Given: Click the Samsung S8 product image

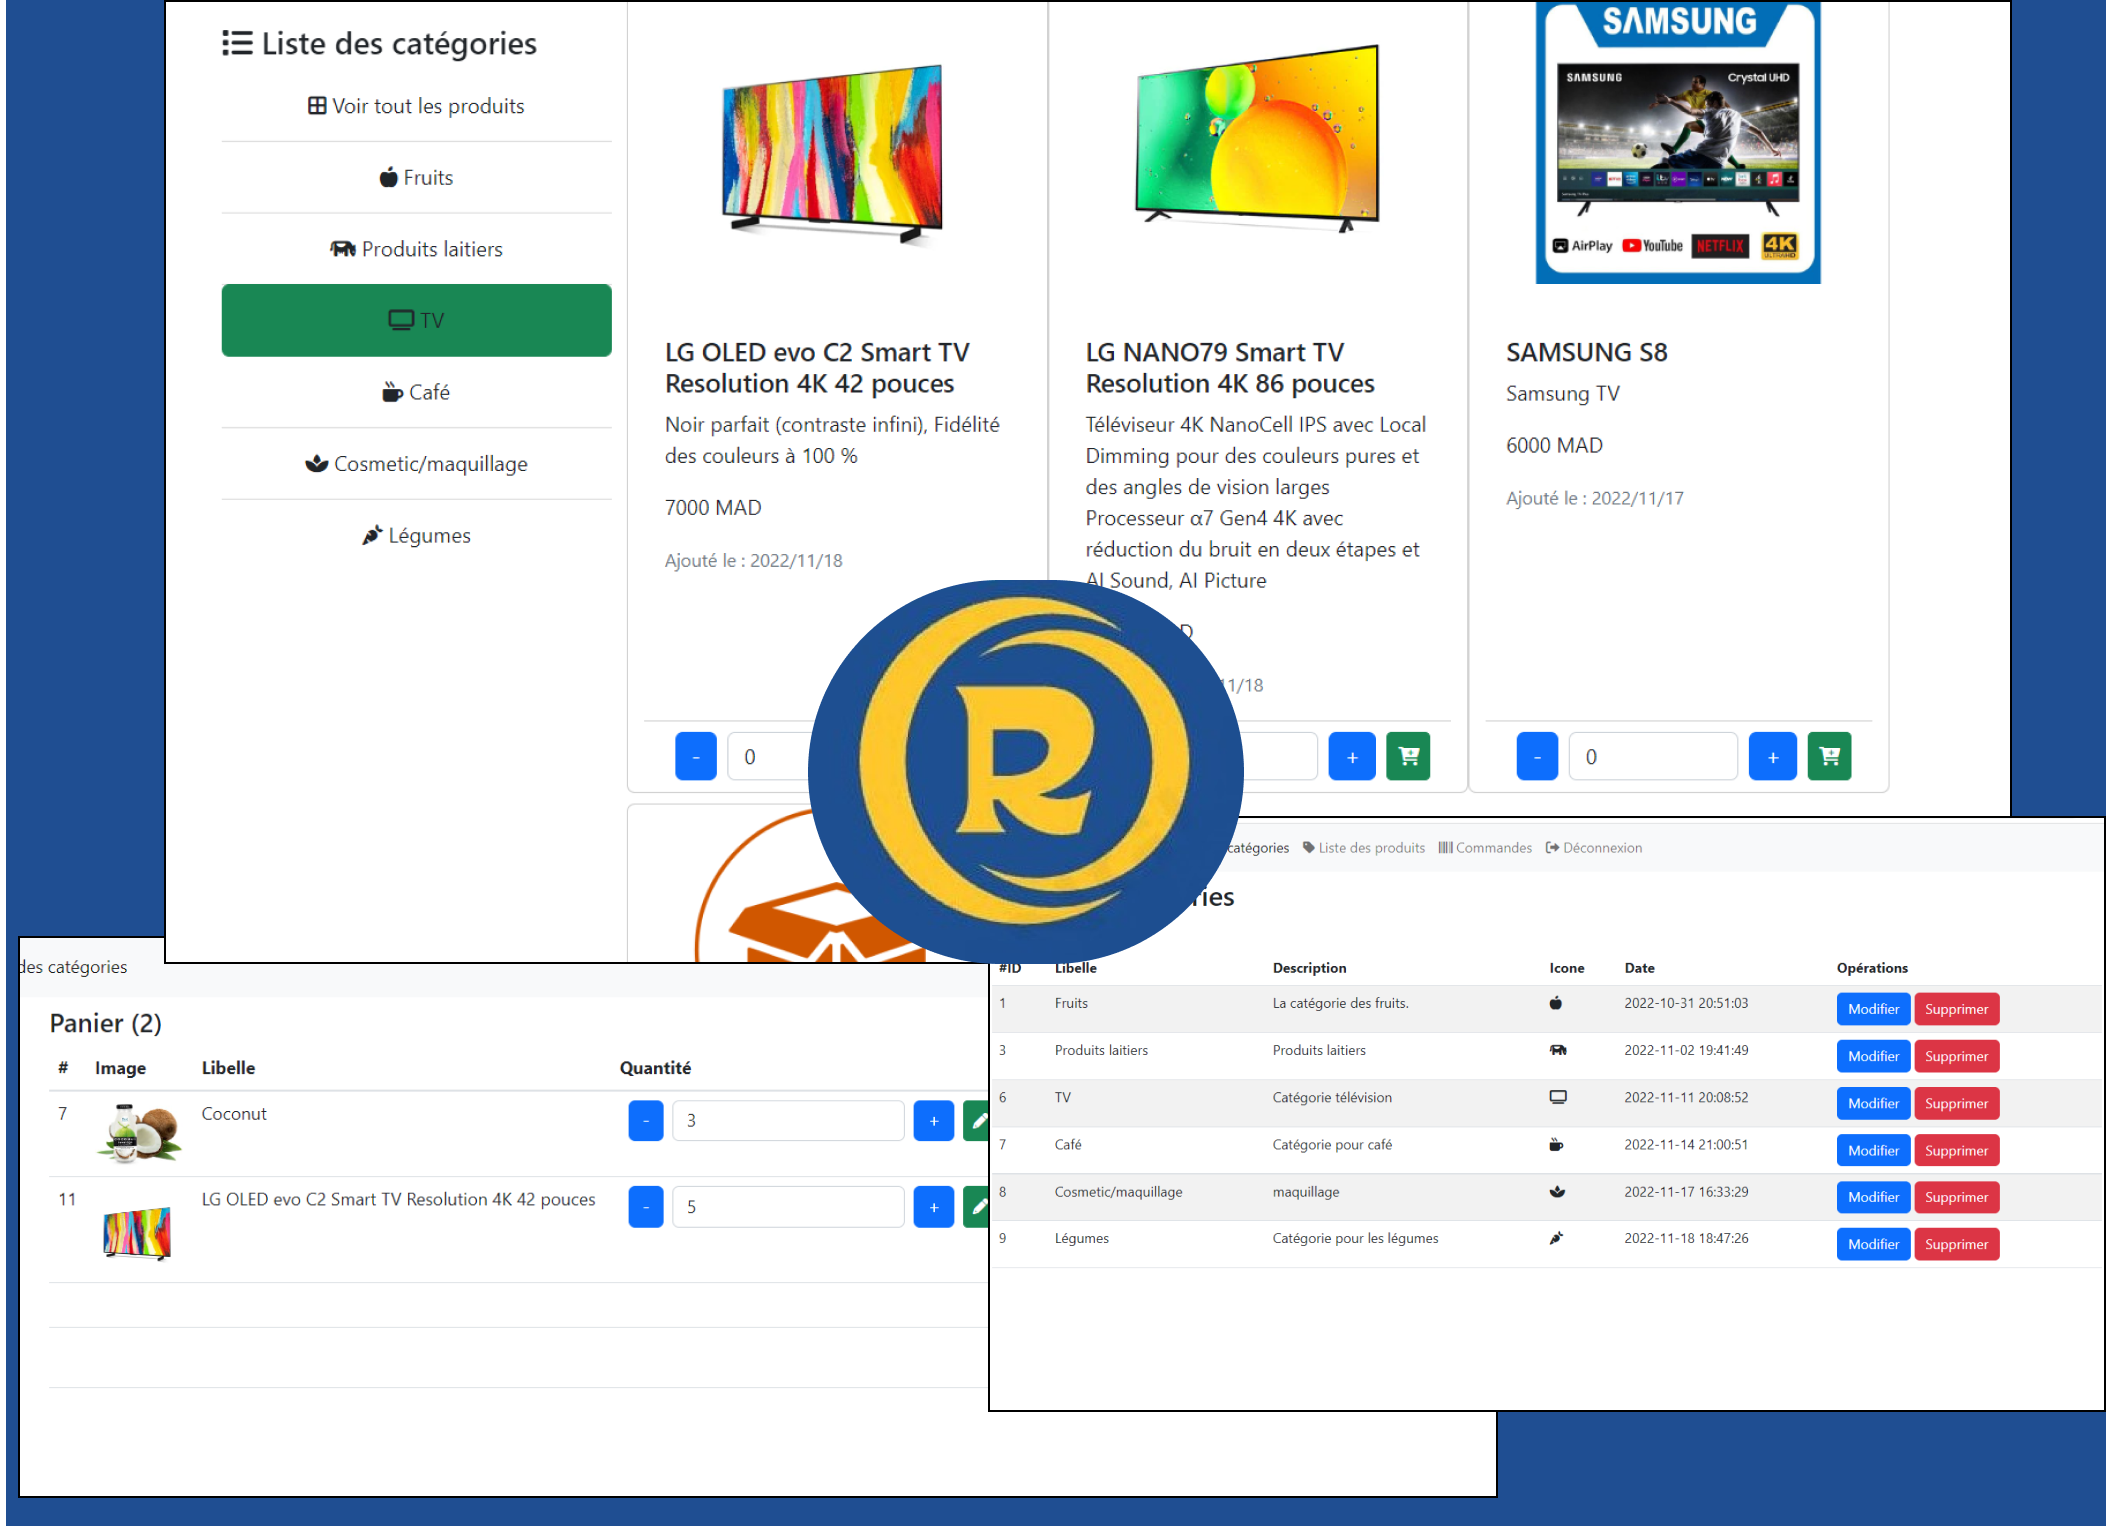Looking at the screenshot, I should (1678, 142).
